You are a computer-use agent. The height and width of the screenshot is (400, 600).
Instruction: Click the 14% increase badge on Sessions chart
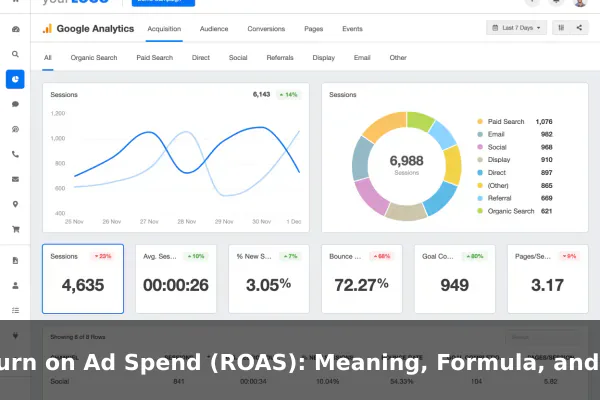click(289, 95)
